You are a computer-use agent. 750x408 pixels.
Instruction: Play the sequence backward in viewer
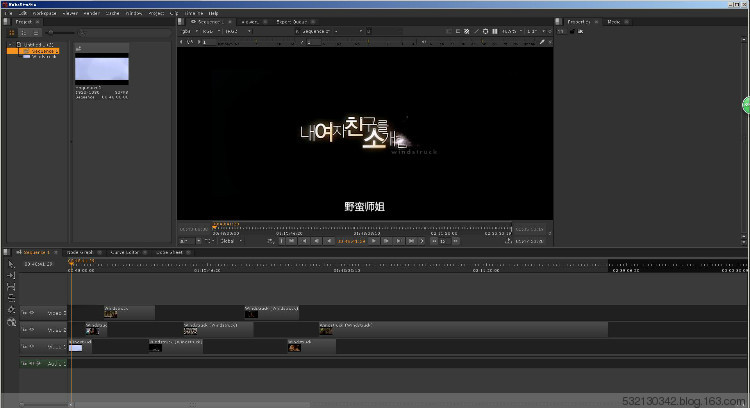(329, 241)
